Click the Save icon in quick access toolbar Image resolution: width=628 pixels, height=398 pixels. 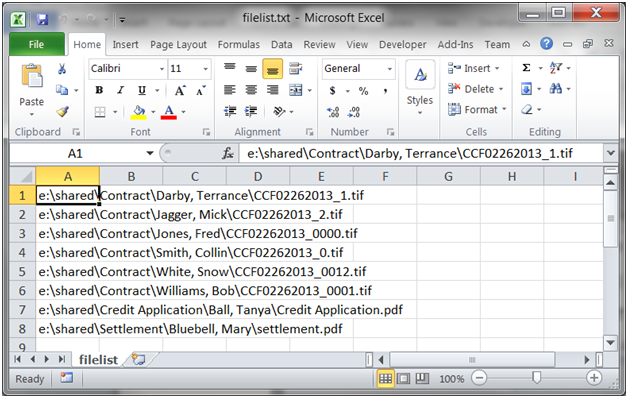pos(42,19)
